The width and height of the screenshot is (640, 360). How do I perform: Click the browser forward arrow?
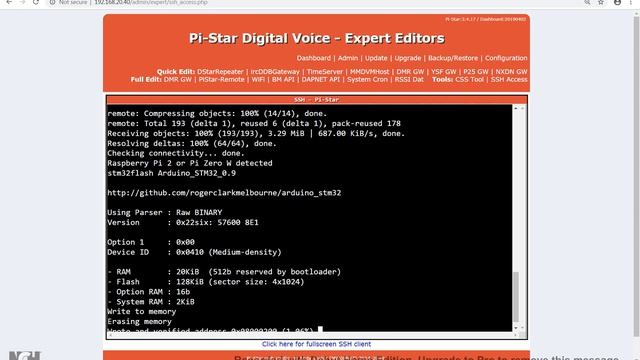pyautogui.click(x=22, y=2)
